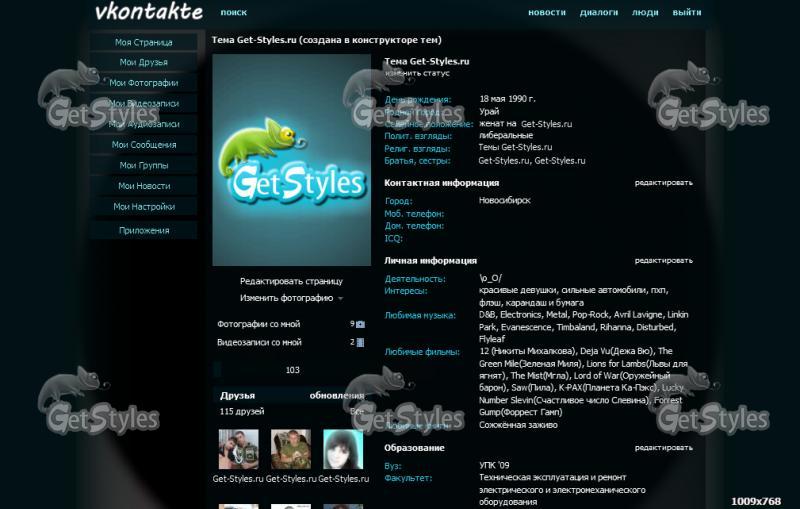Click Изменить фотографию link
The image size is (800, 509).
pyautogui.click(x=286, y=298)
